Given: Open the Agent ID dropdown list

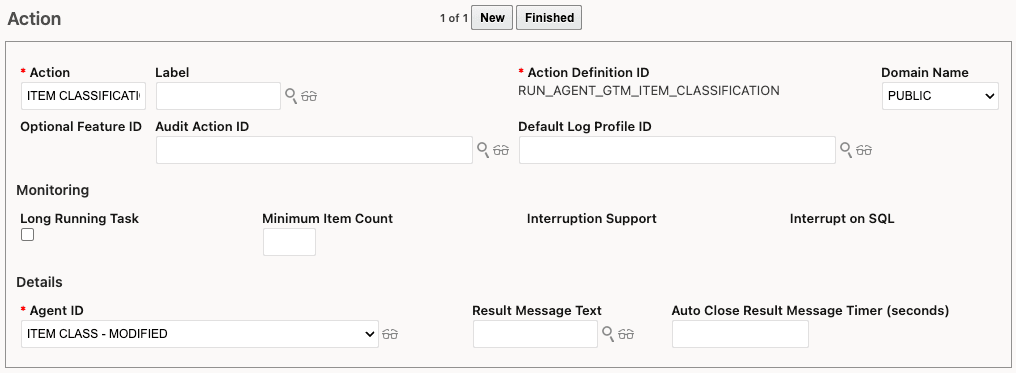Looking at the screenshot, I should 200,334.
